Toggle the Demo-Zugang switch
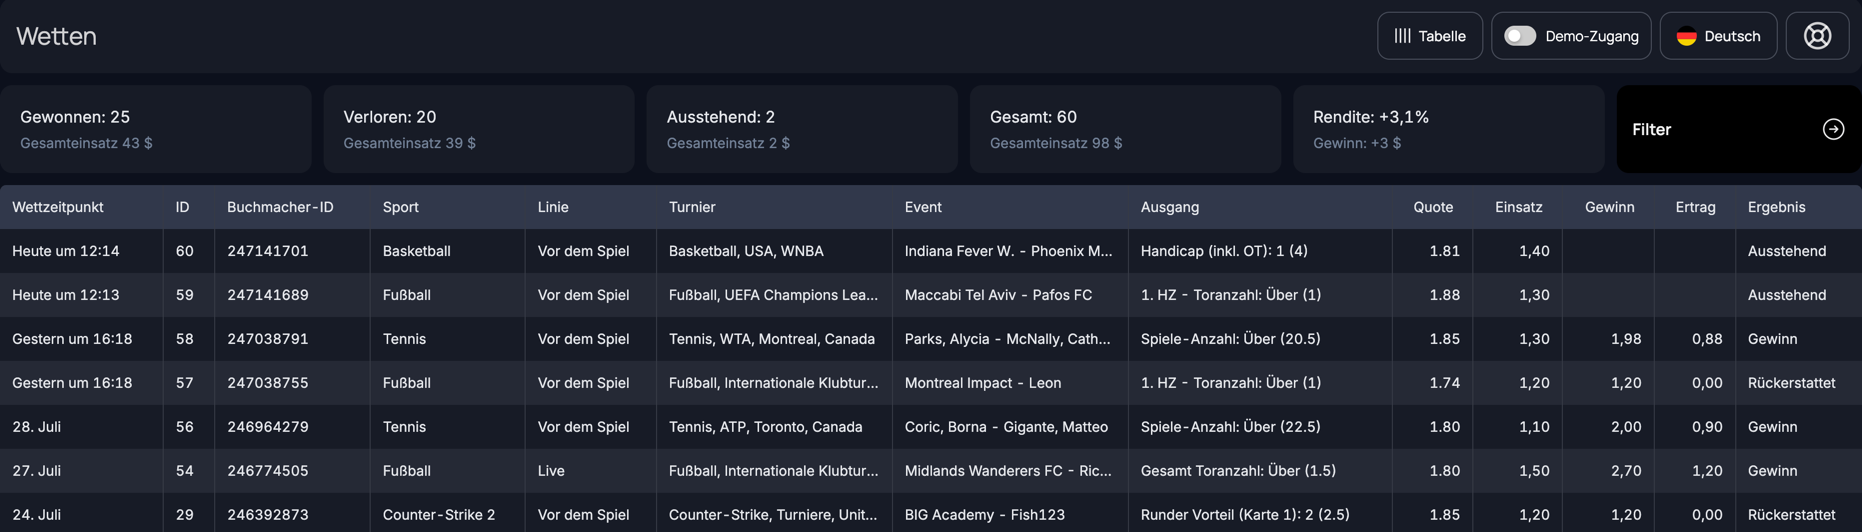Viewport: 1862px width, 532px height. point(1519,36)
